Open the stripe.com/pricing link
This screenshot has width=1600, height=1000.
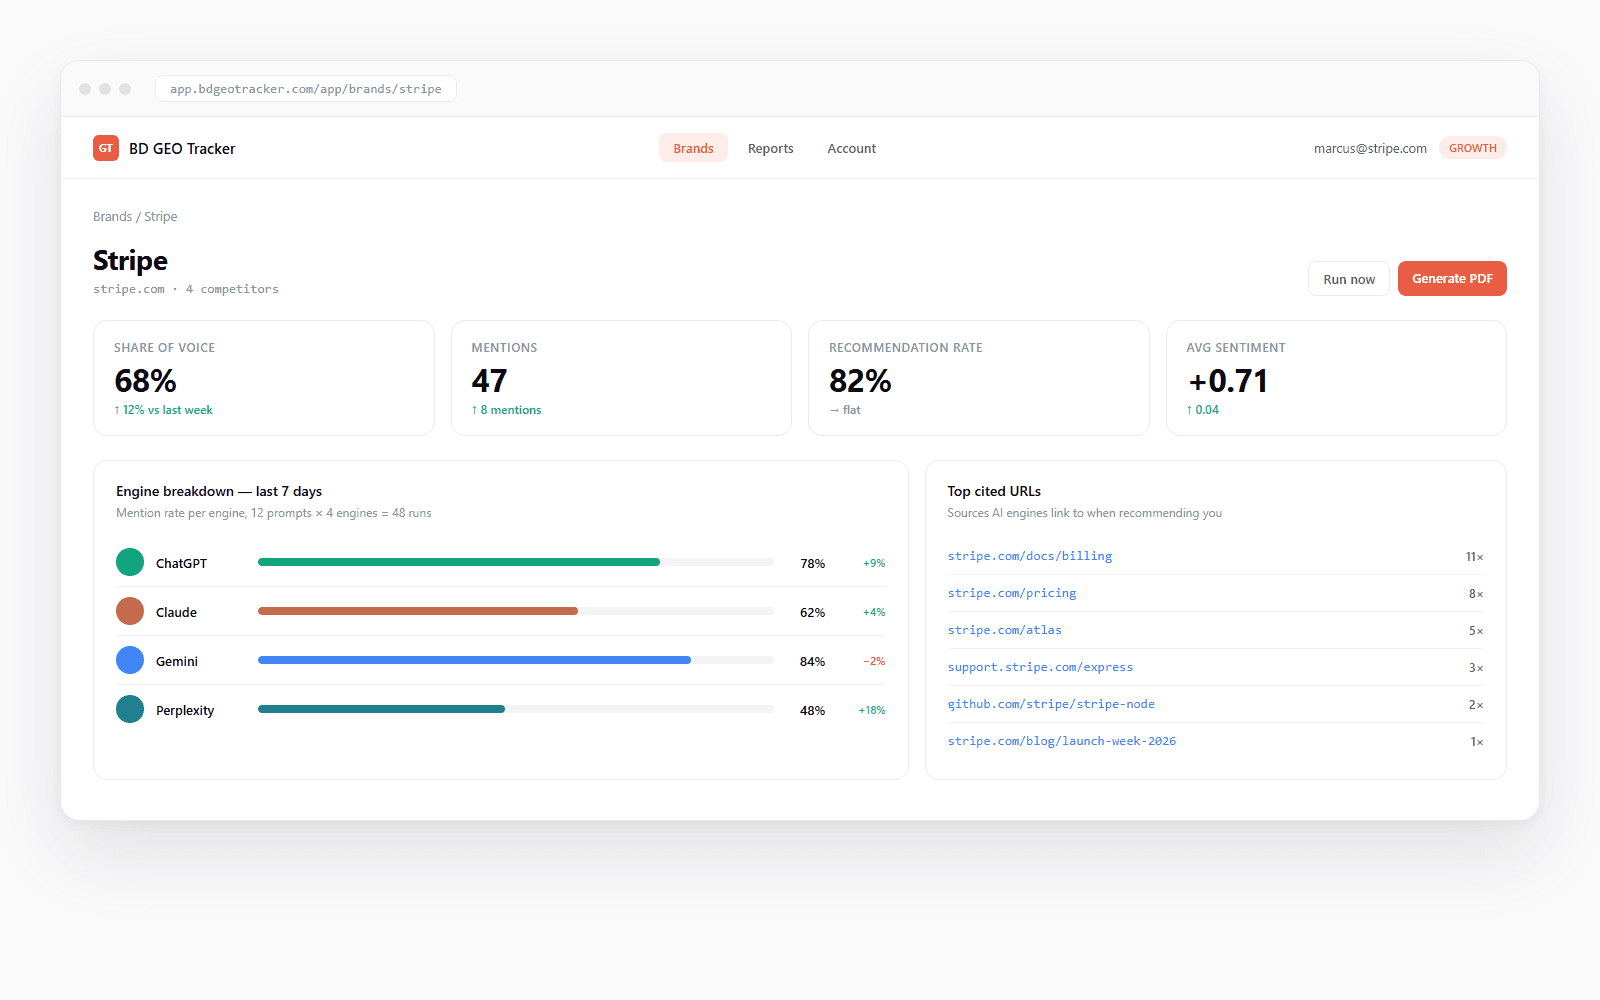[1012, 593]
